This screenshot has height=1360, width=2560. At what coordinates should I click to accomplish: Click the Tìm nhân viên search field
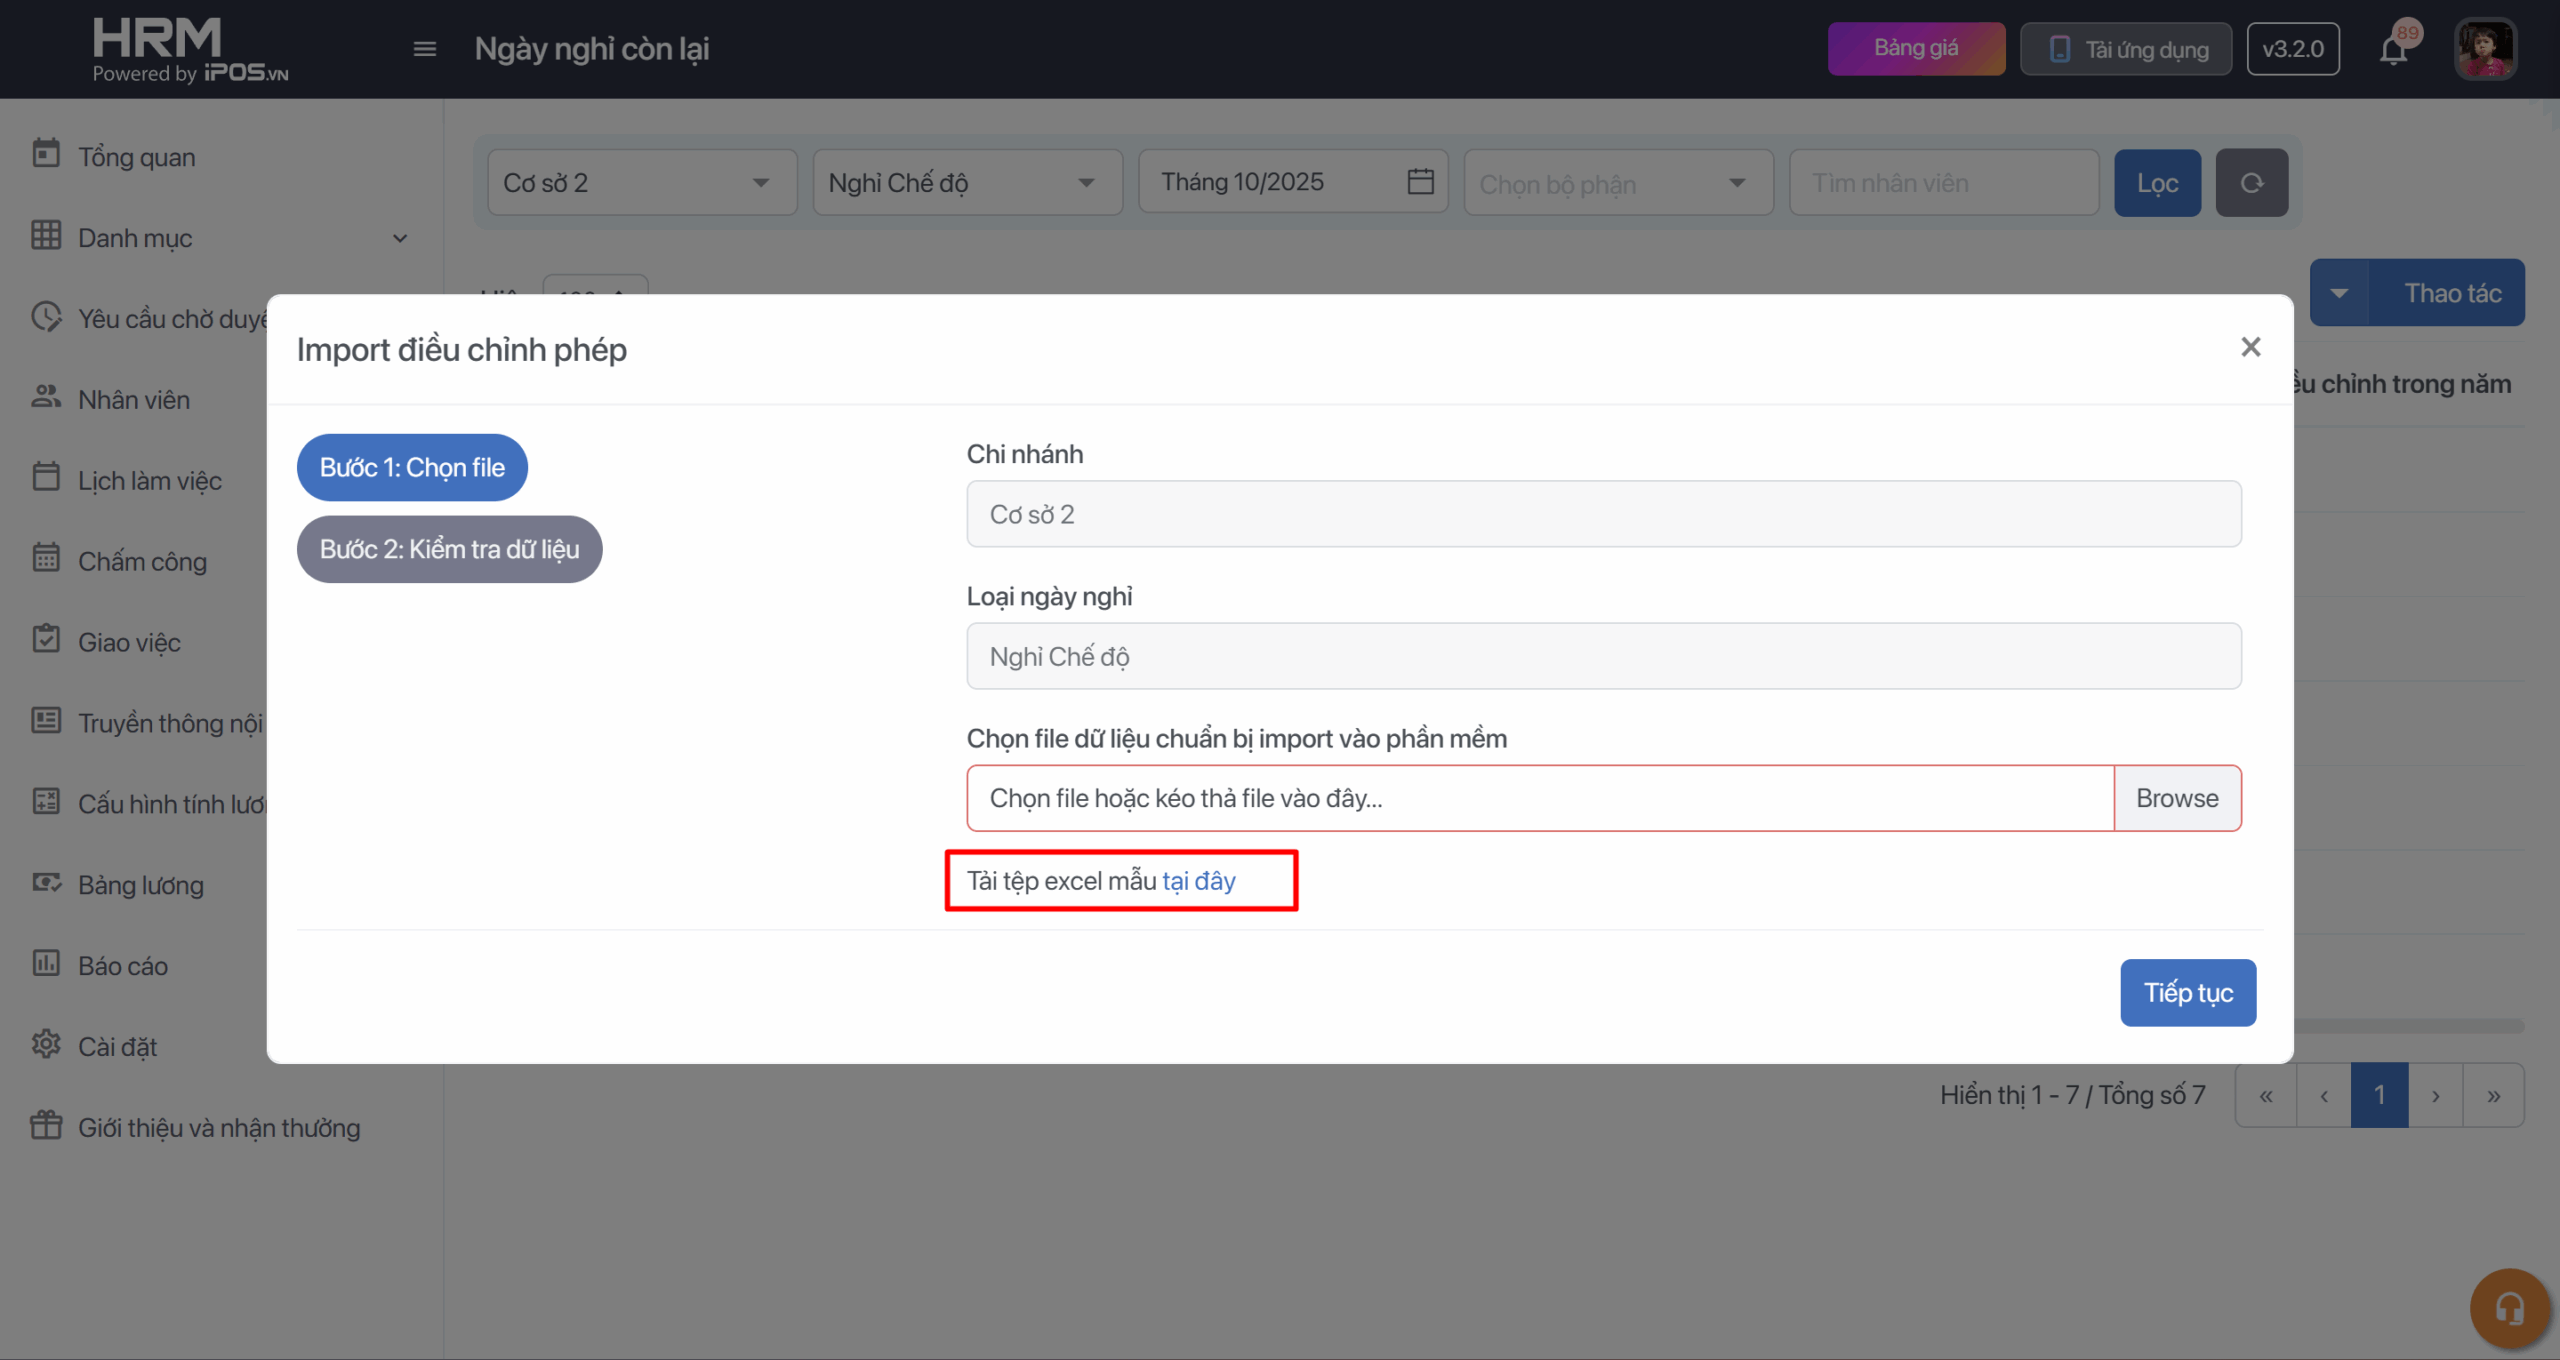coord(1942,183)
